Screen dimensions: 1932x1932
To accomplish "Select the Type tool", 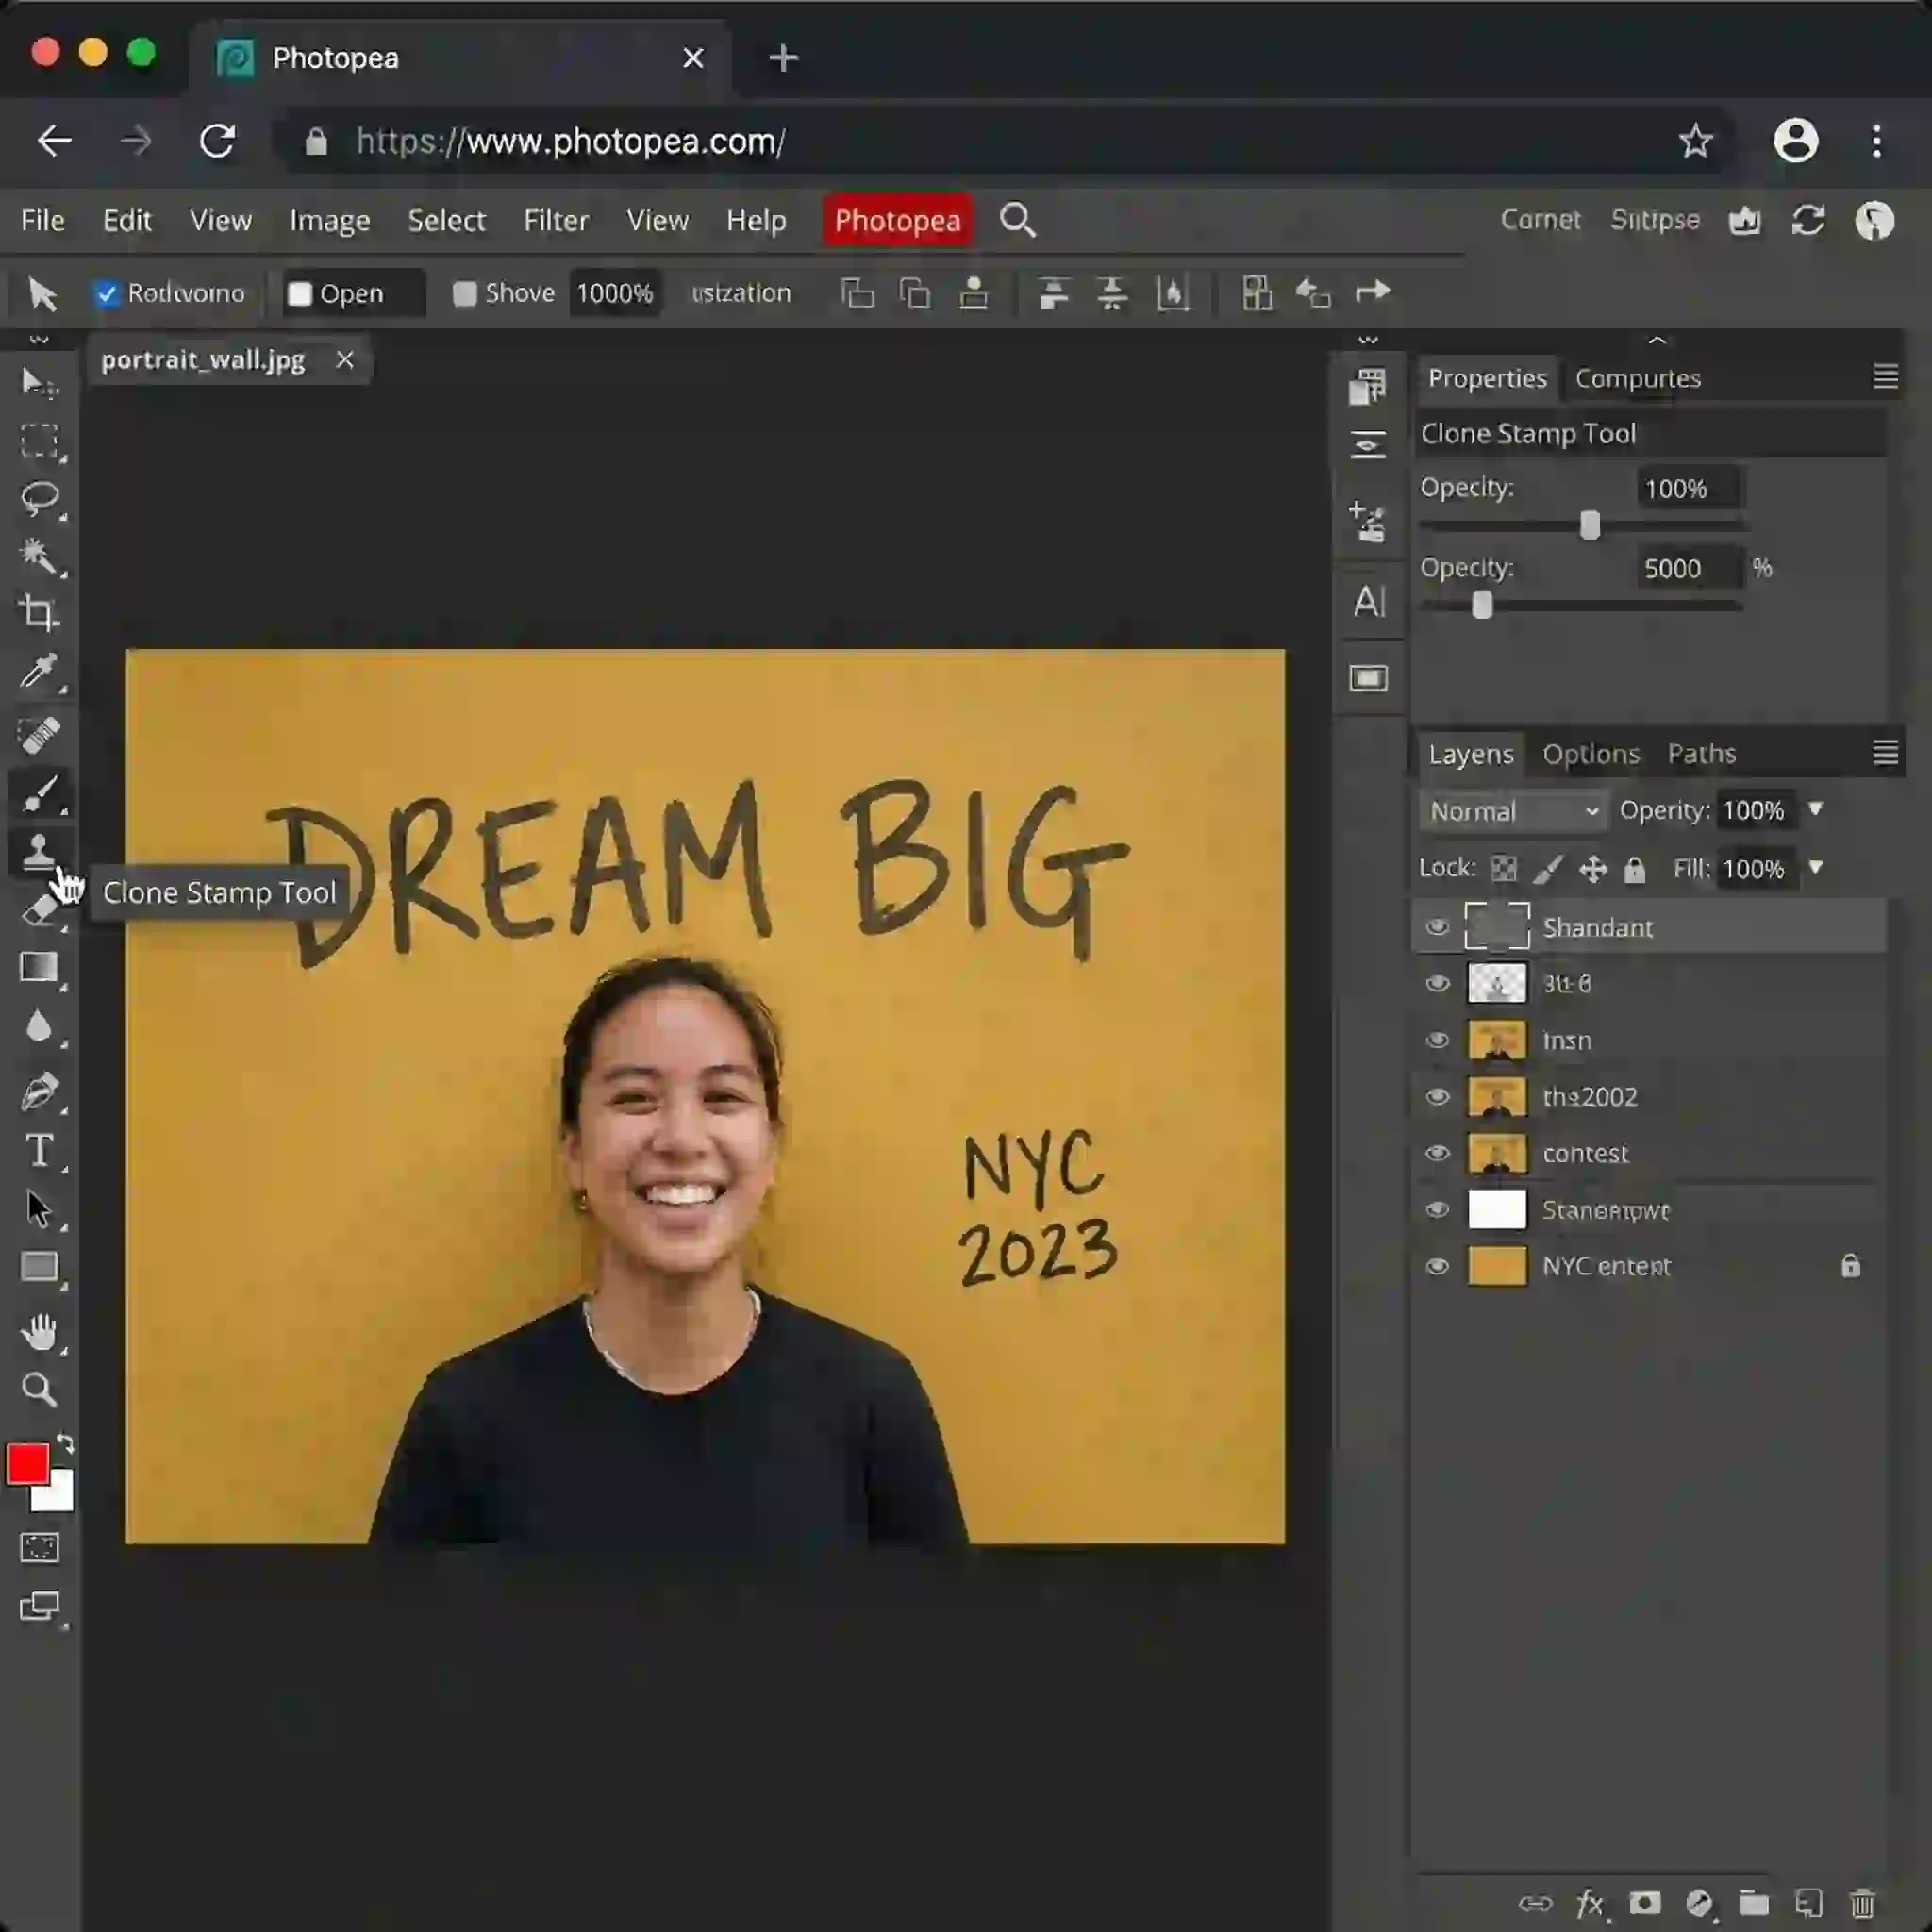I will 39,1151.
